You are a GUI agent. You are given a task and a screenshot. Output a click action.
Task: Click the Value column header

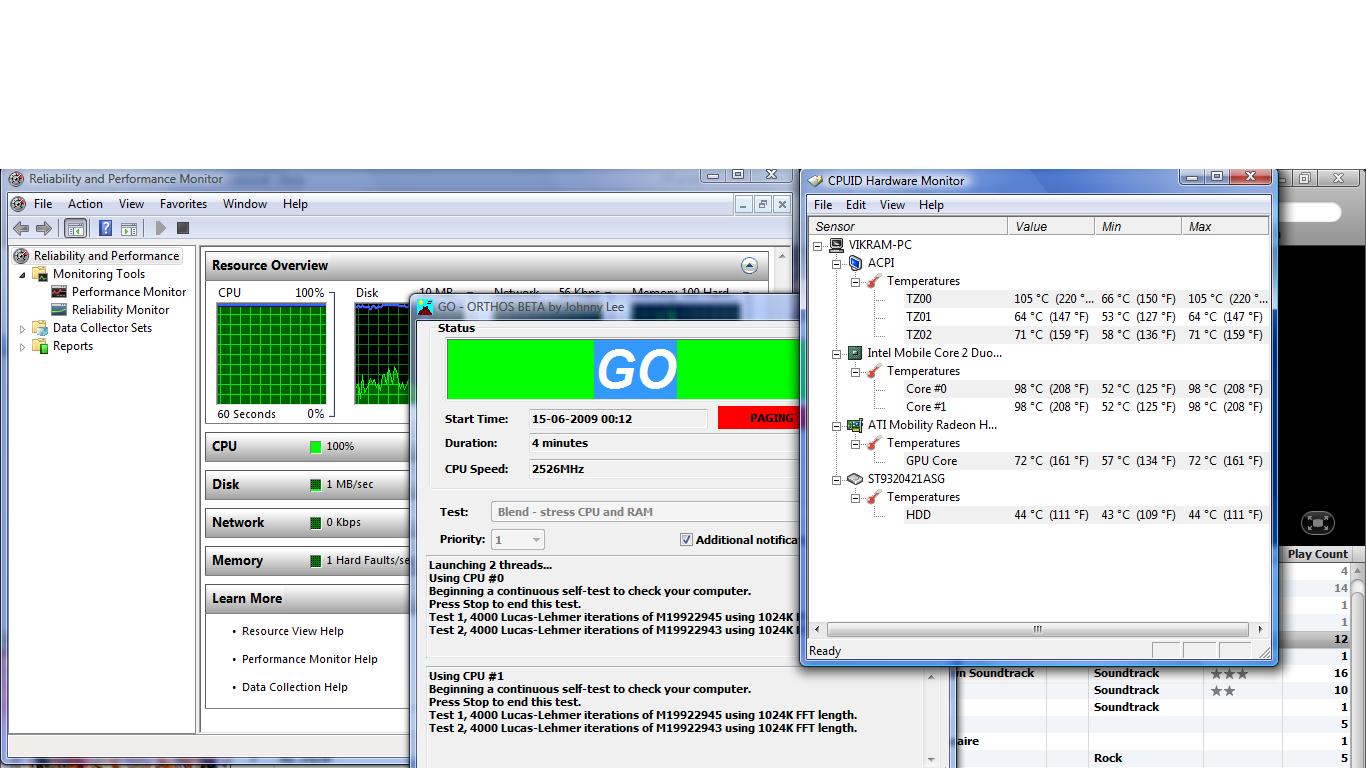1051,227
